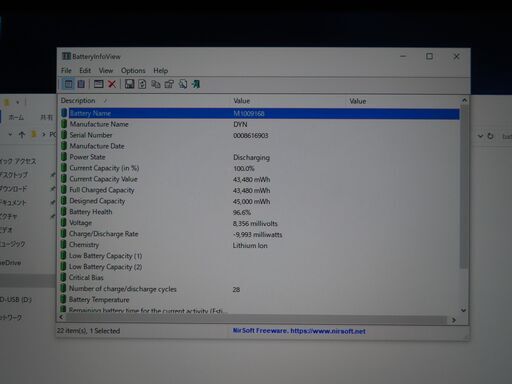This screenshot has height=384, width=512.
Task: Select the Chemistry row label
Action: [84, 245]
